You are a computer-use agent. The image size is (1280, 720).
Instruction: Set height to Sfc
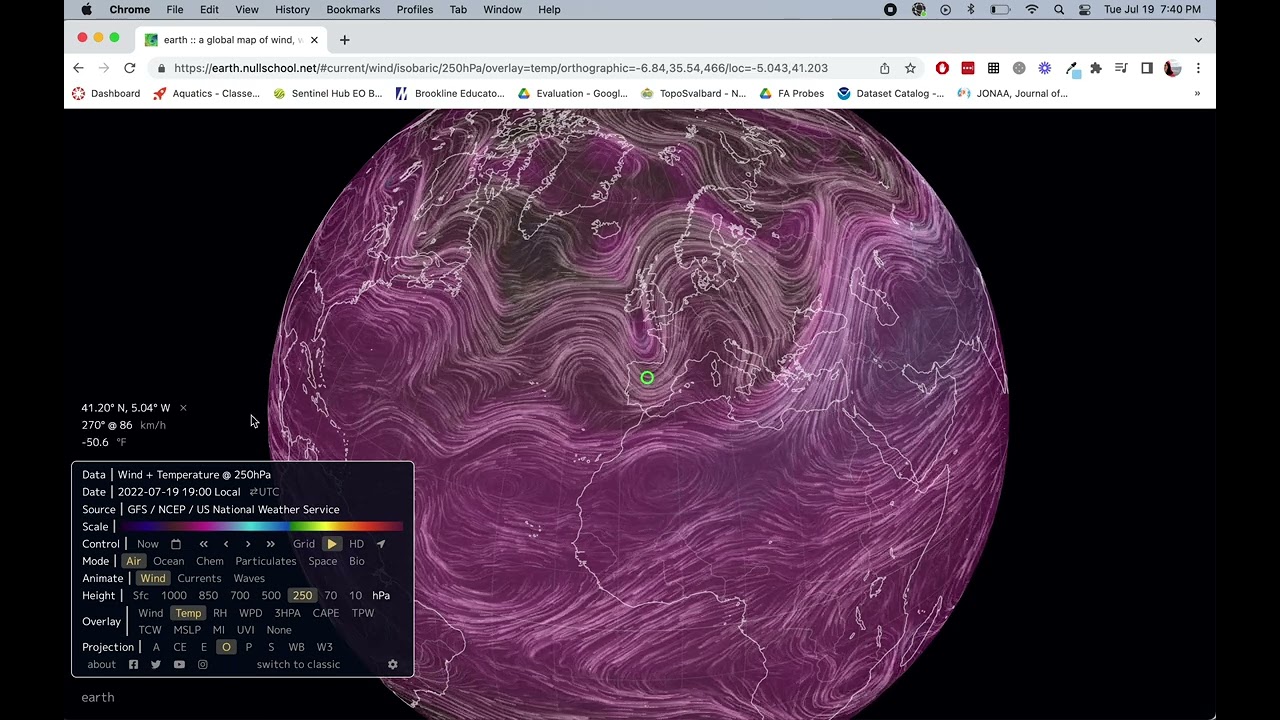point(141,595)
